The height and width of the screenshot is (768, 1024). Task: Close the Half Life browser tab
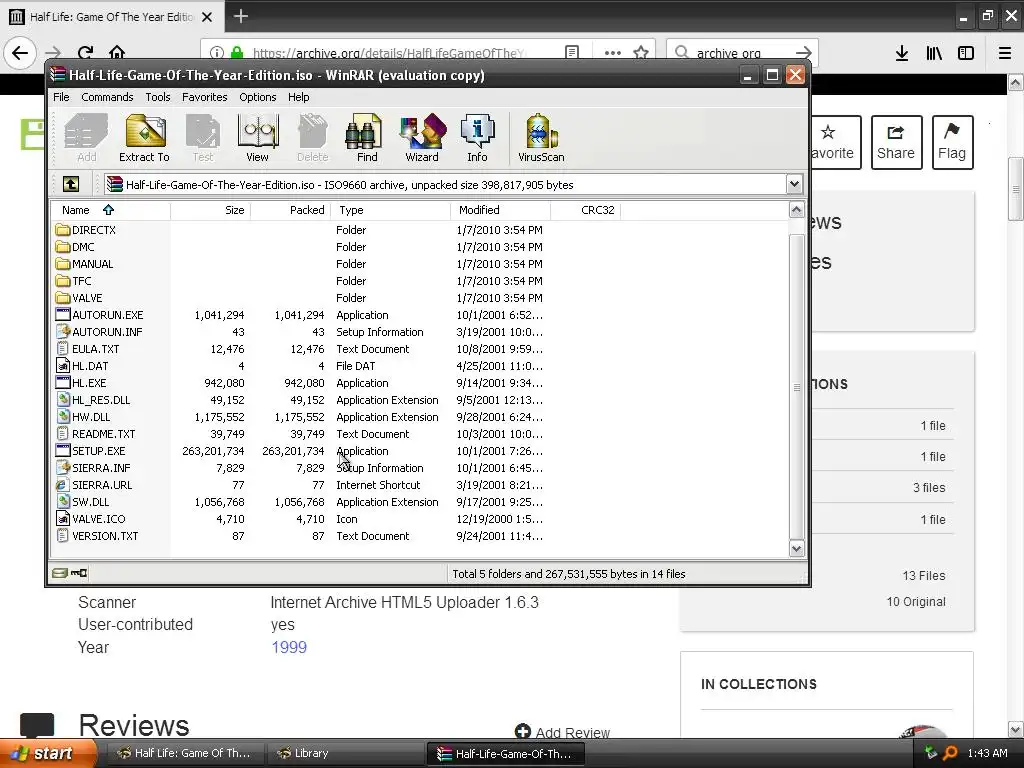207,17
